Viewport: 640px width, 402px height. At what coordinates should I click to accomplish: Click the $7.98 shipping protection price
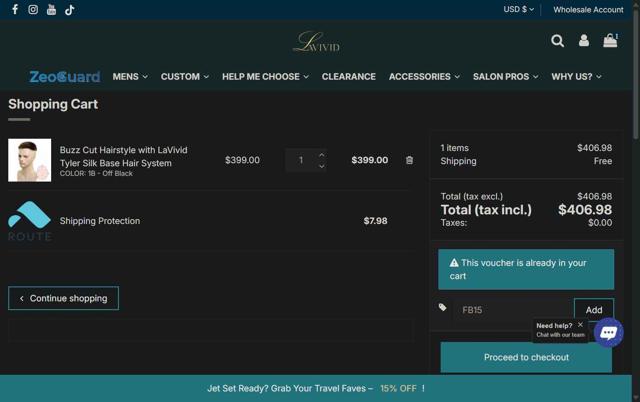coord(375,221)
